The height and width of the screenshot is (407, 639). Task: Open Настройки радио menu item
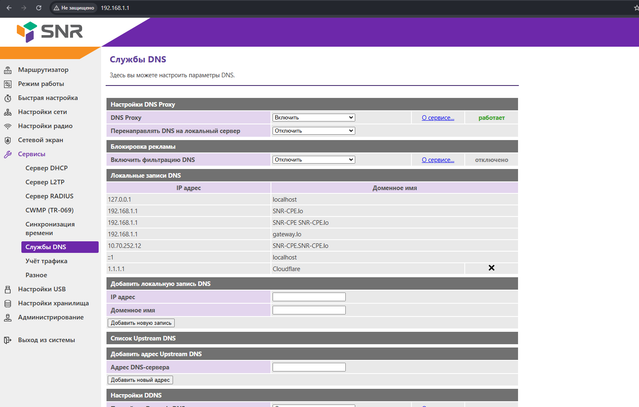(45, 126)
